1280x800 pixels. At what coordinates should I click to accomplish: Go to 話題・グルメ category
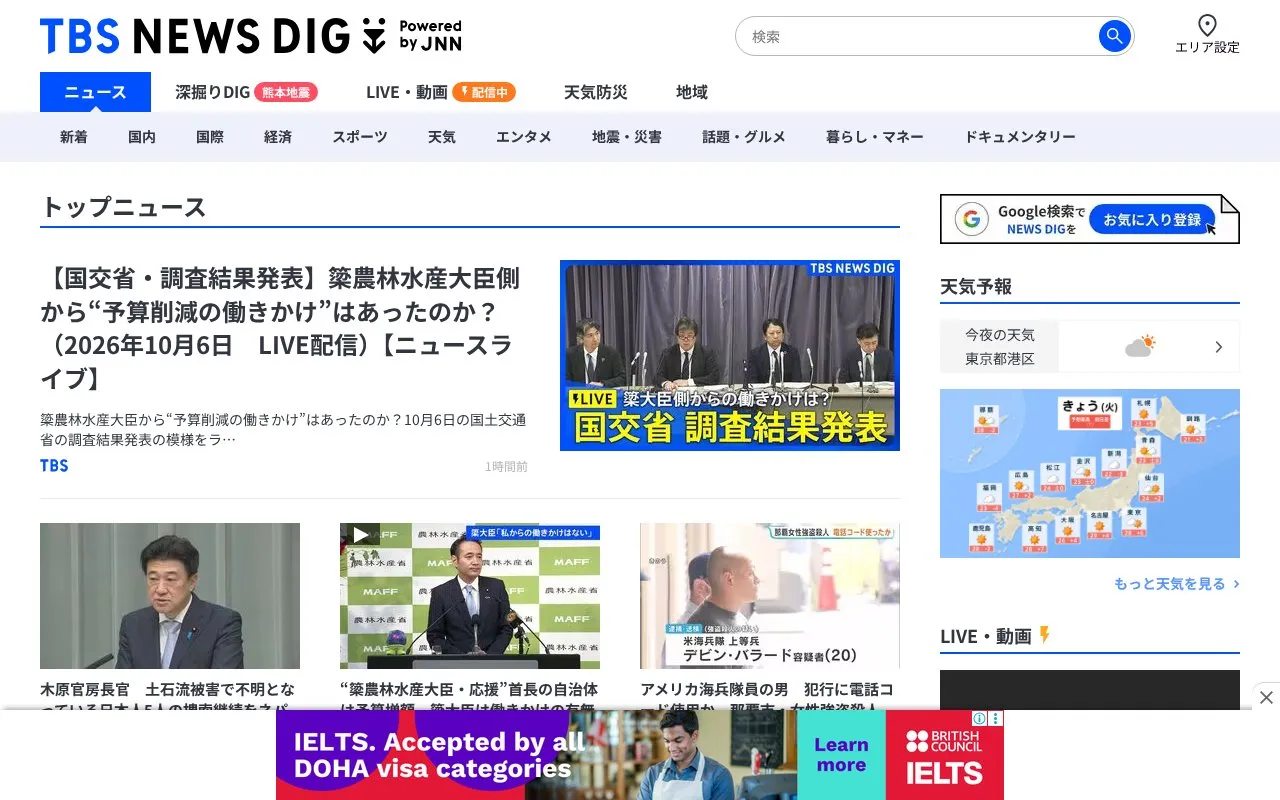(x=744, y=137)
